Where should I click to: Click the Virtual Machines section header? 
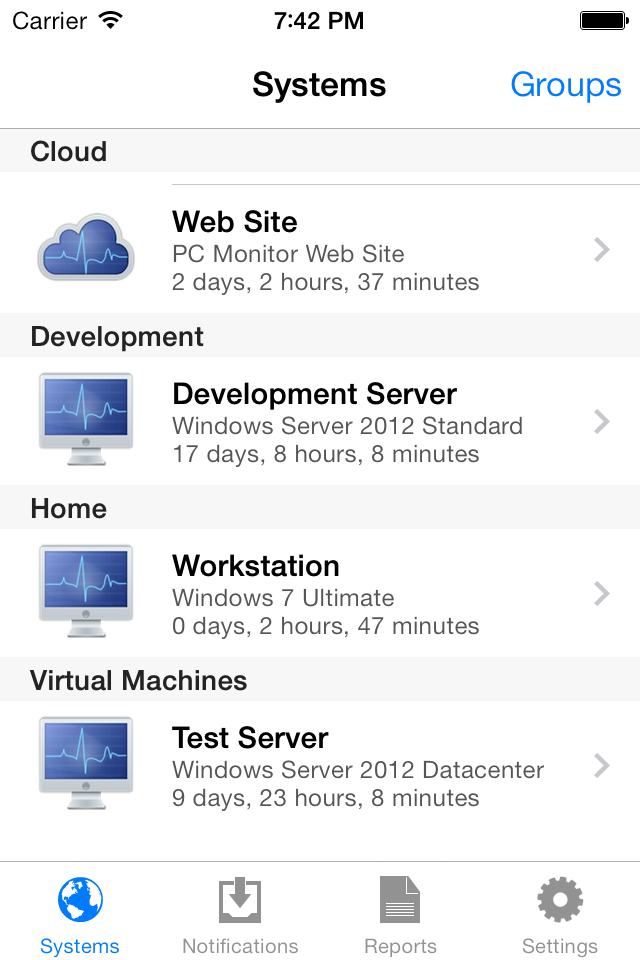[x=138, y=681]
